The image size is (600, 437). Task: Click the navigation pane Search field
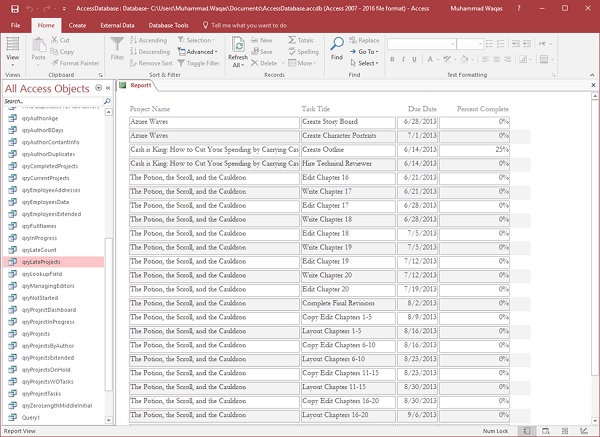(50, 101)
